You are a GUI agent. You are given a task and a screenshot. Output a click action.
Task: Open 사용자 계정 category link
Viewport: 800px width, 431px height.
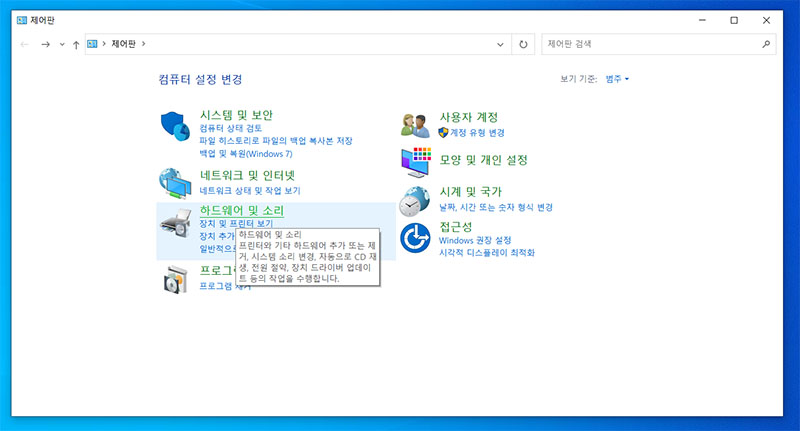(469, 117)
